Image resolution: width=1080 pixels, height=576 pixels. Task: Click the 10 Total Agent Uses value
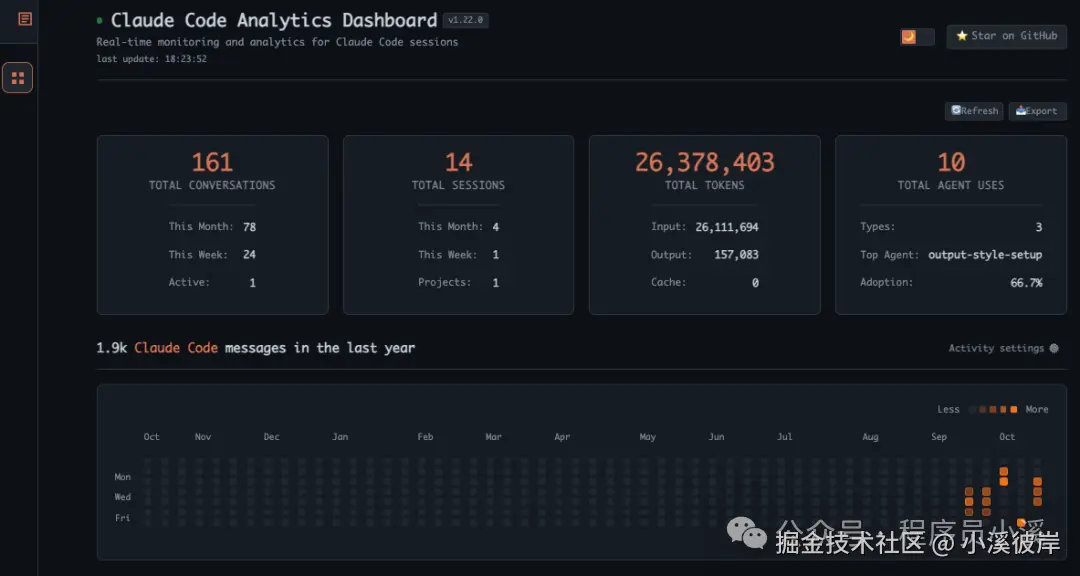(x=951, y=163)
